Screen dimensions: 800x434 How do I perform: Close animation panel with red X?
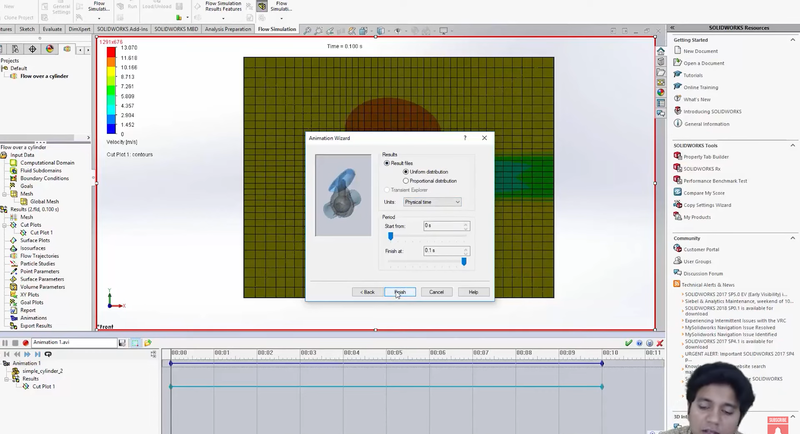(660, 343)
